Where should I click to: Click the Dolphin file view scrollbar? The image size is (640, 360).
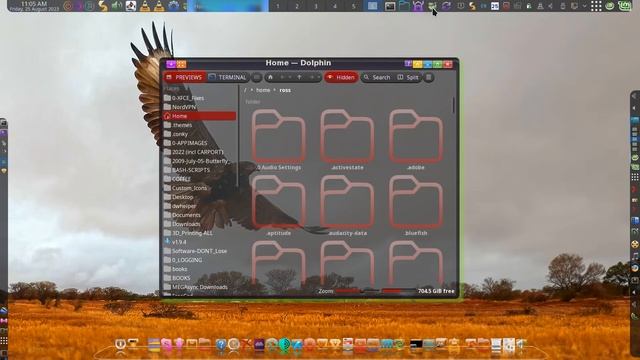coord(453,105)
